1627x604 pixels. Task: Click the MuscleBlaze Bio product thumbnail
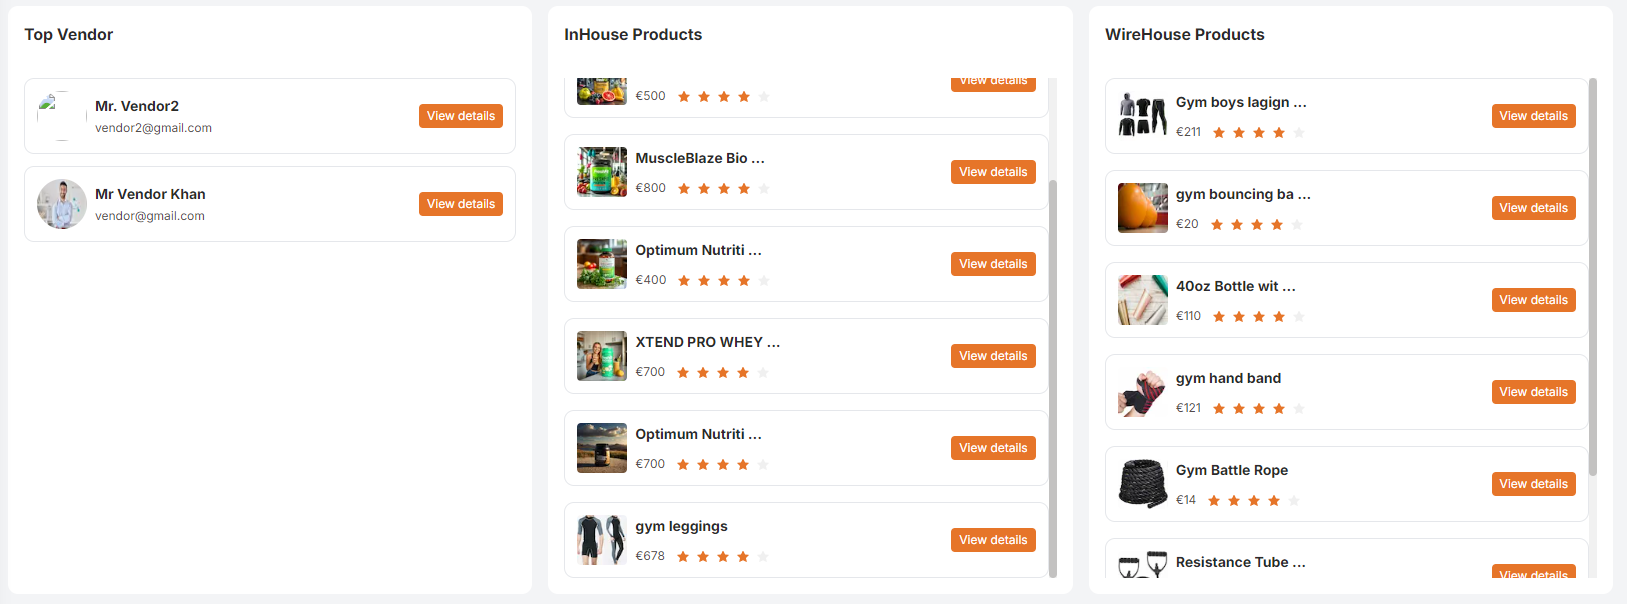602,172
